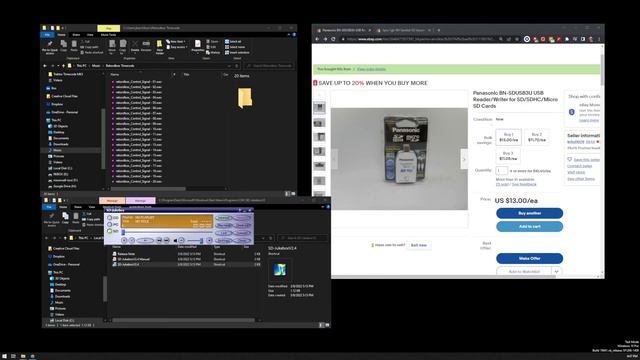Switch to the Panasonic BN-SDUSB3U Chrome tab

click(x=343, y=30)
